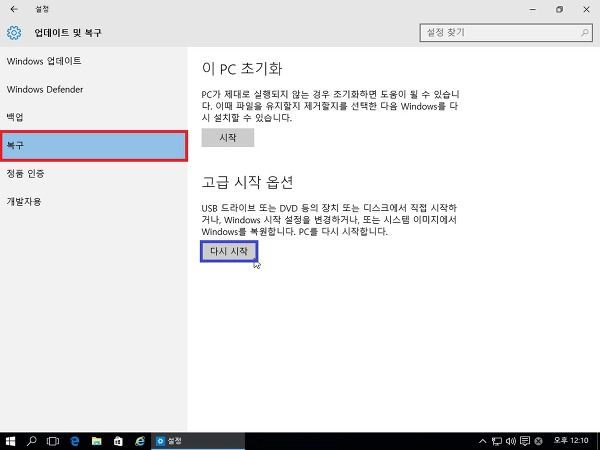The height and width of the screenshot is (450, 600).
Task: Switch to the 설정 taskbar app
Action: pyautogui.click(x=198, y=441)
